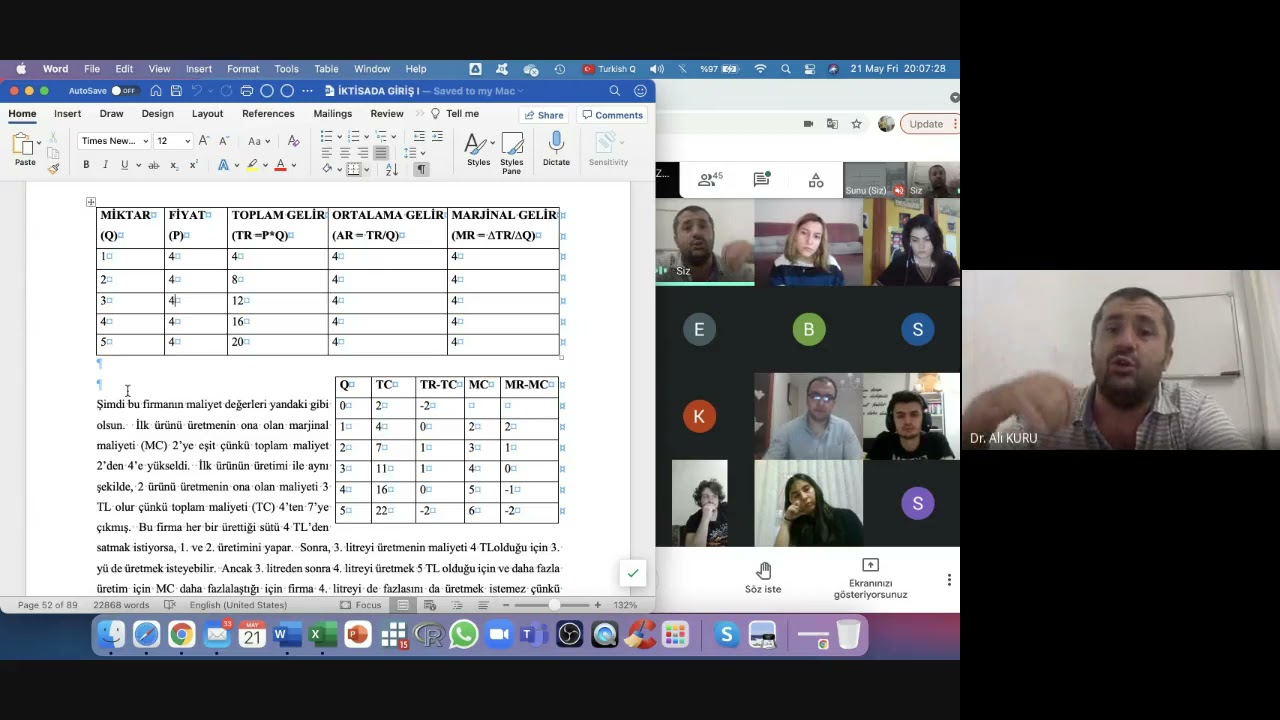Toggle the AutoSave switch
The height and width of the screenshot is (720, 1280).
[x=123, y=91]
